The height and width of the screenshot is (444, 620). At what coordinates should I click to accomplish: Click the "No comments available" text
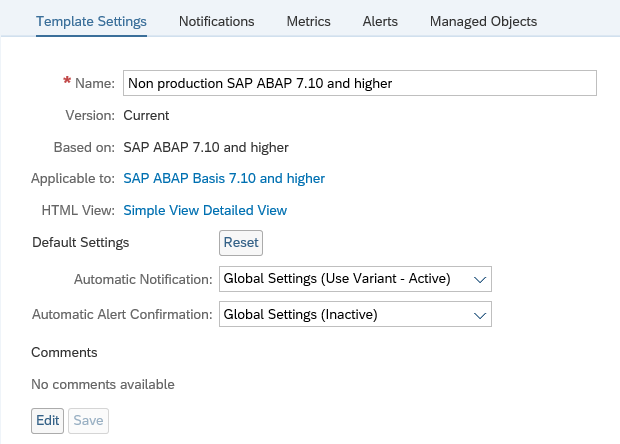point(103,384)
